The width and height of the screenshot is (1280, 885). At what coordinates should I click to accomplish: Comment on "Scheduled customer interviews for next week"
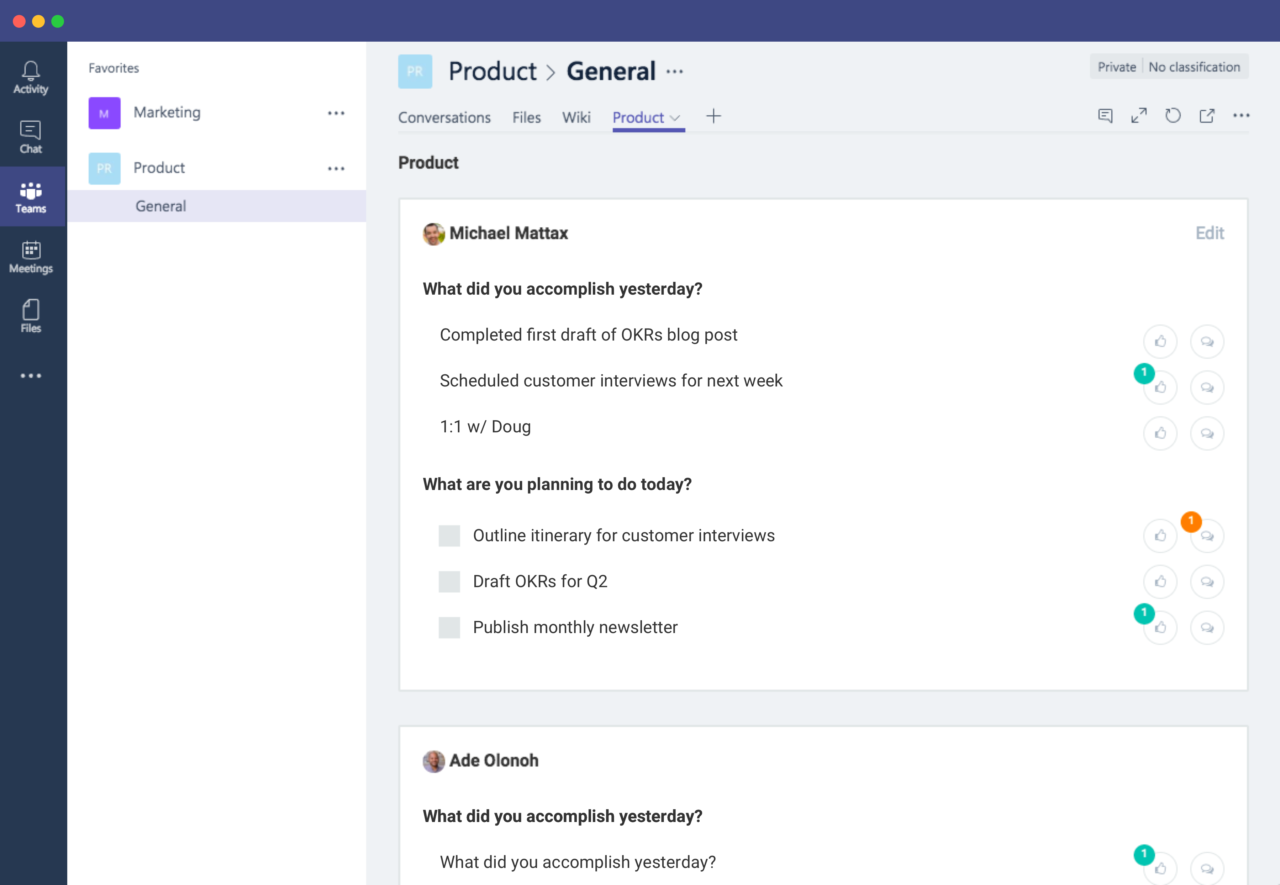(x=1207, y=387)
